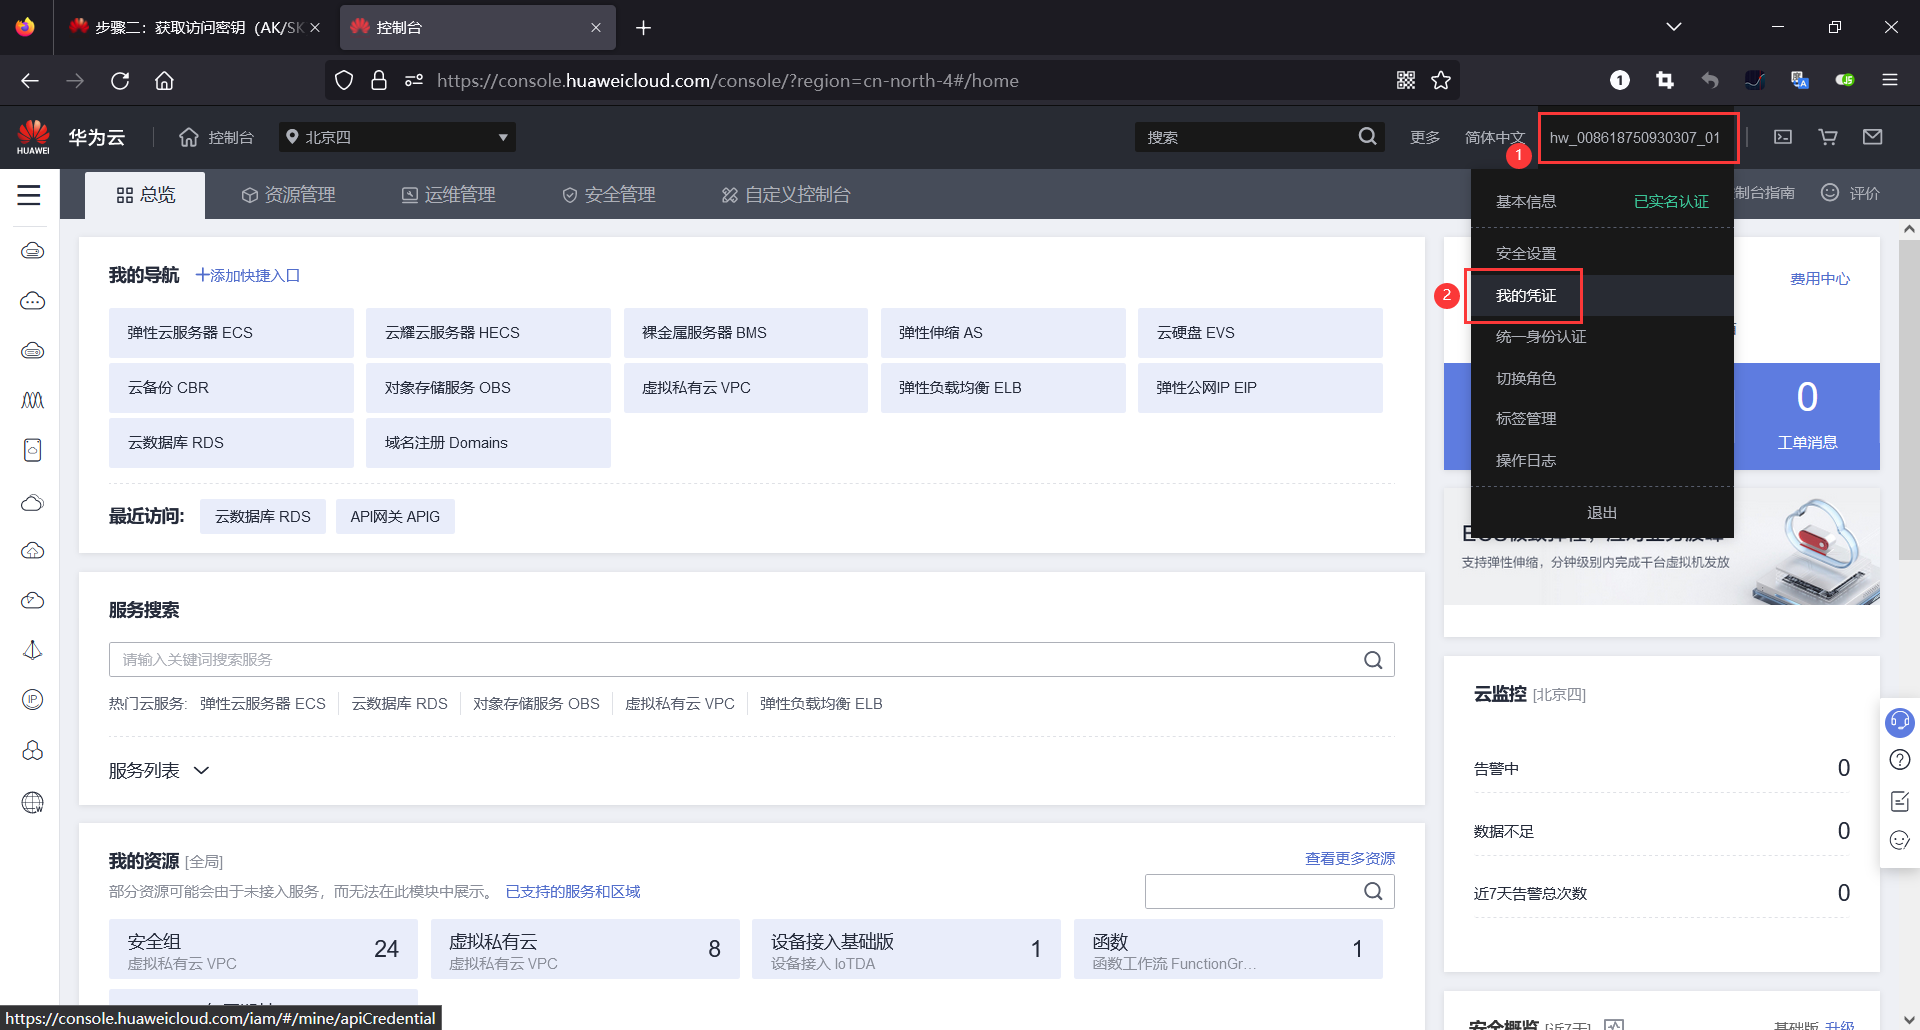Show all tabs list dropdown arrow
The image size is (1920, 1030).
(x=1674, y=27)
